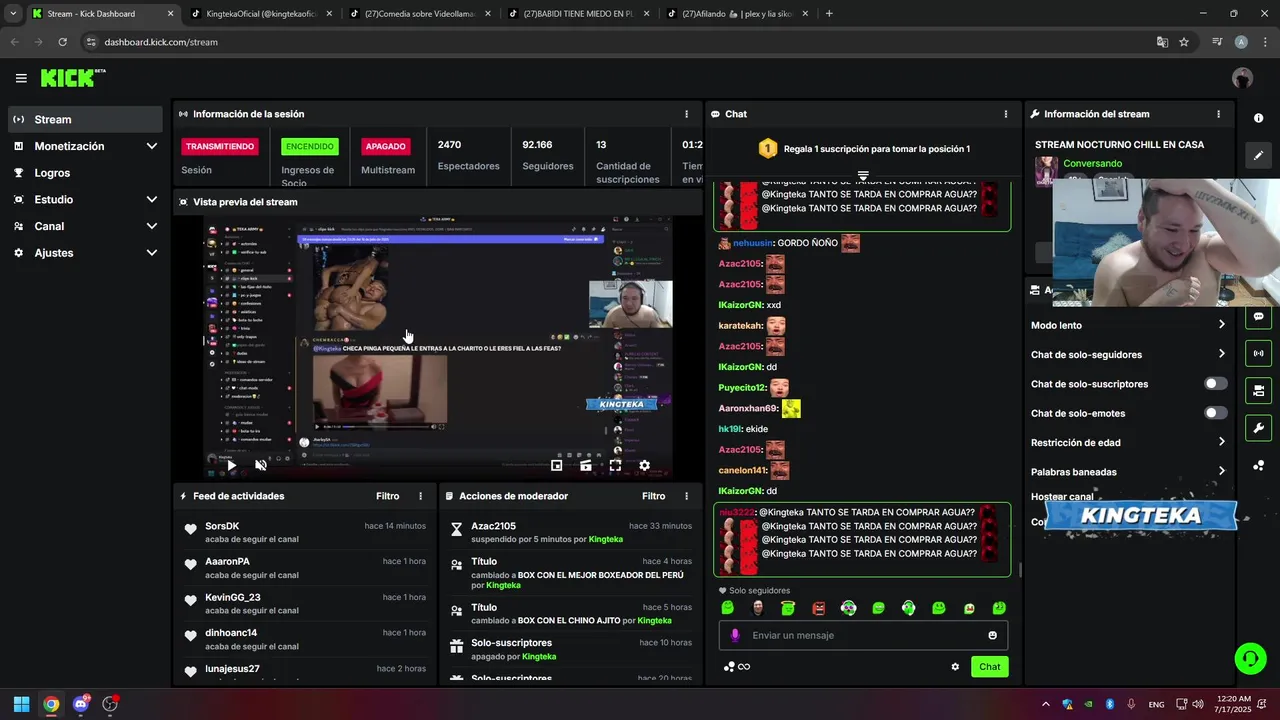Screen dimensions: 1280x720
Task: Click the info icon in right sidebar
Action: click(1258, 118)
